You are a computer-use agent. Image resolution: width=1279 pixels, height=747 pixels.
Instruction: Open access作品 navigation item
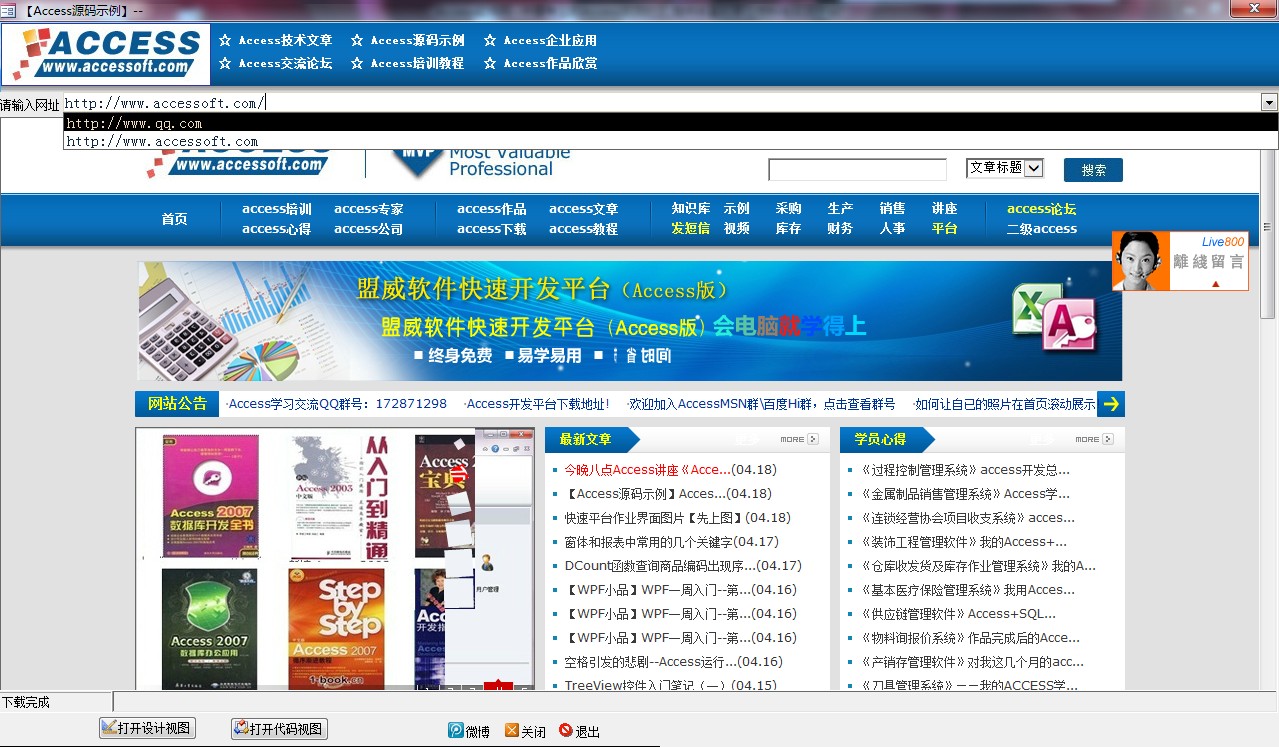click(x=492, y=209)
